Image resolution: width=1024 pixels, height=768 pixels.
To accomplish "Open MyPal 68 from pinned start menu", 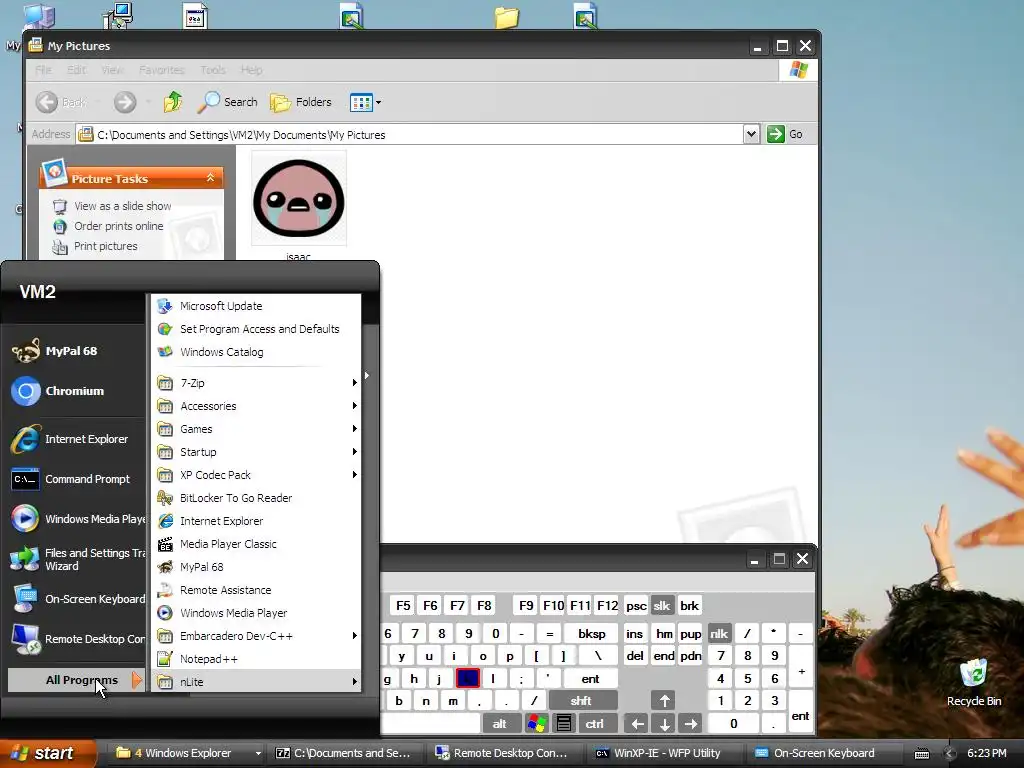I will pos(72,351).
